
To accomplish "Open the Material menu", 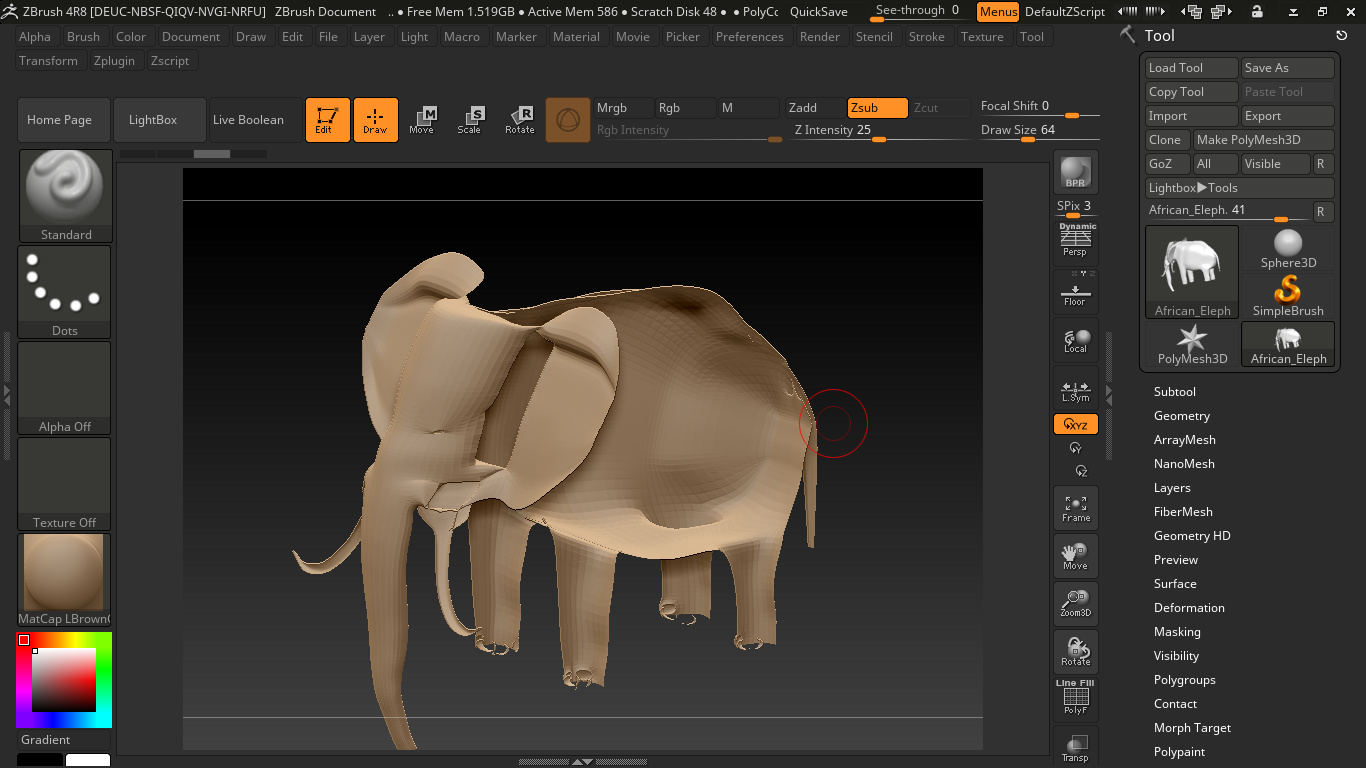I will [x=577, y=37].
